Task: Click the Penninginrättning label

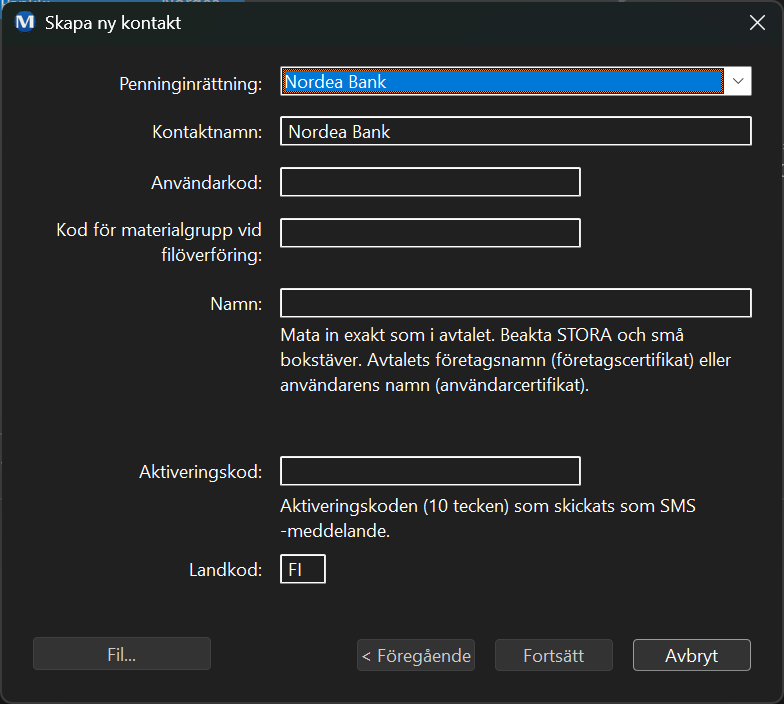Action: (x=190, y=84)
